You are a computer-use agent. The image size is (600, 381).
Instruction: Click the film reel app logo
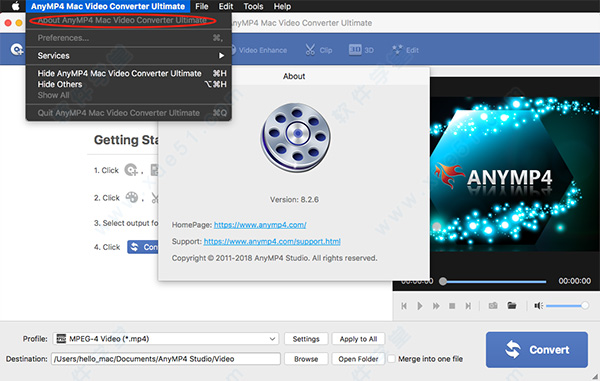[296, 137]
